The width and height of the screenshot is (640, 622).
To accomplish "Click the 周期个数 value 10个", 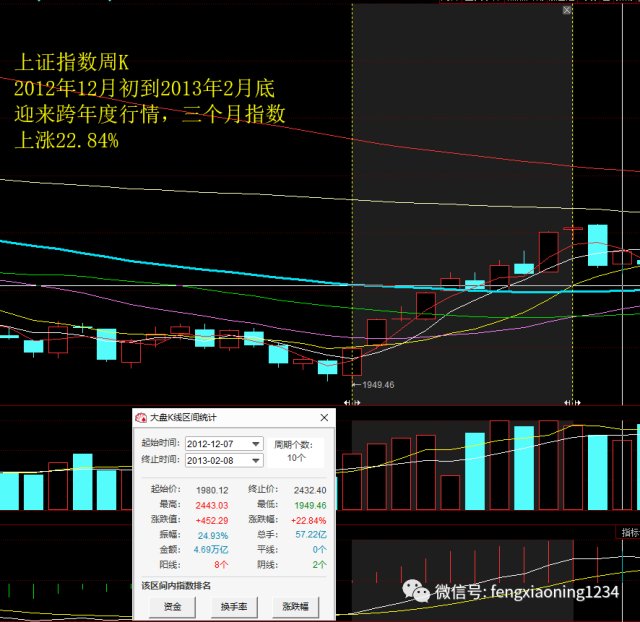I will coord(296,458).
